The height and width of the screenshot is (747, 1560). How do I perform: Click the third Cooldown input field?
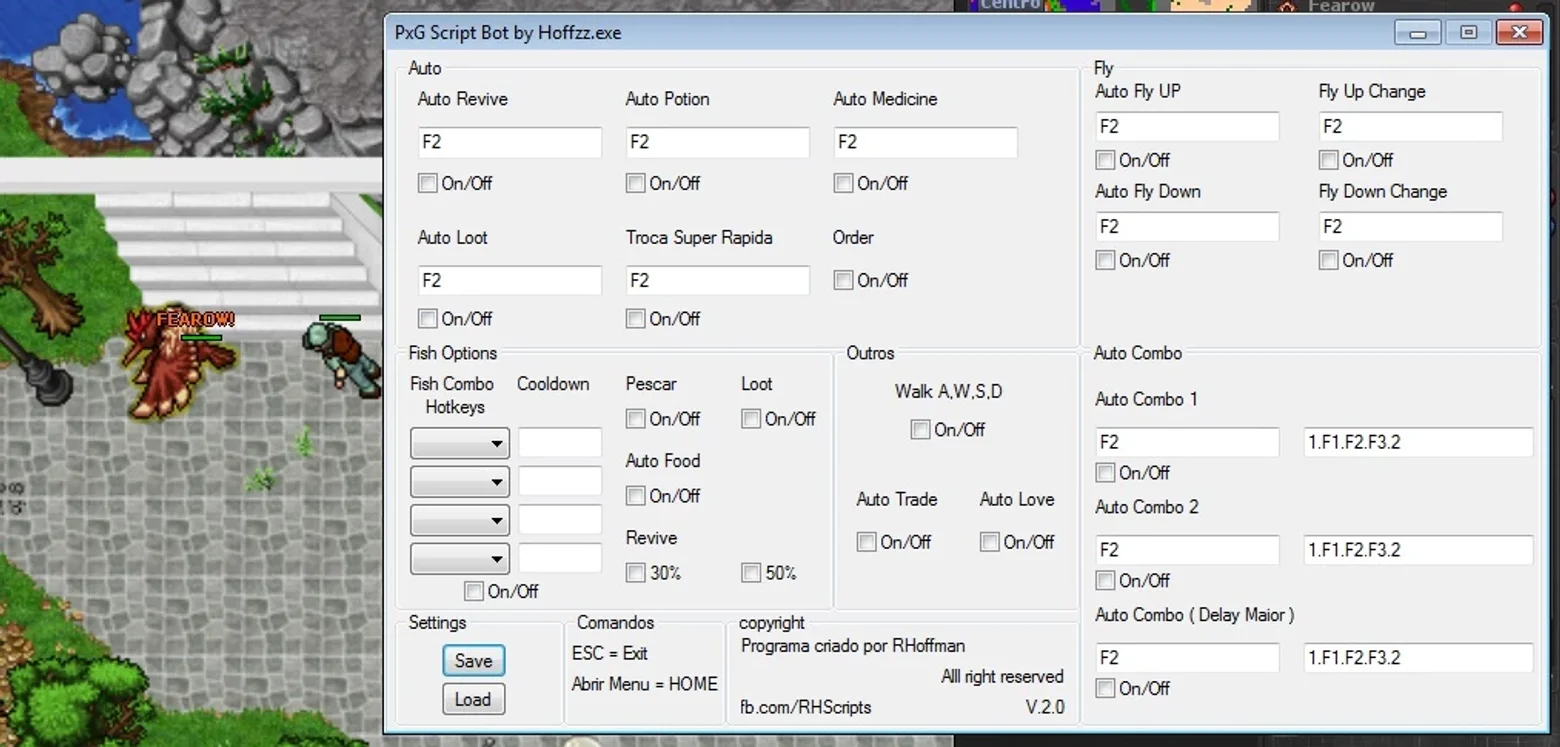coord(560,520)
